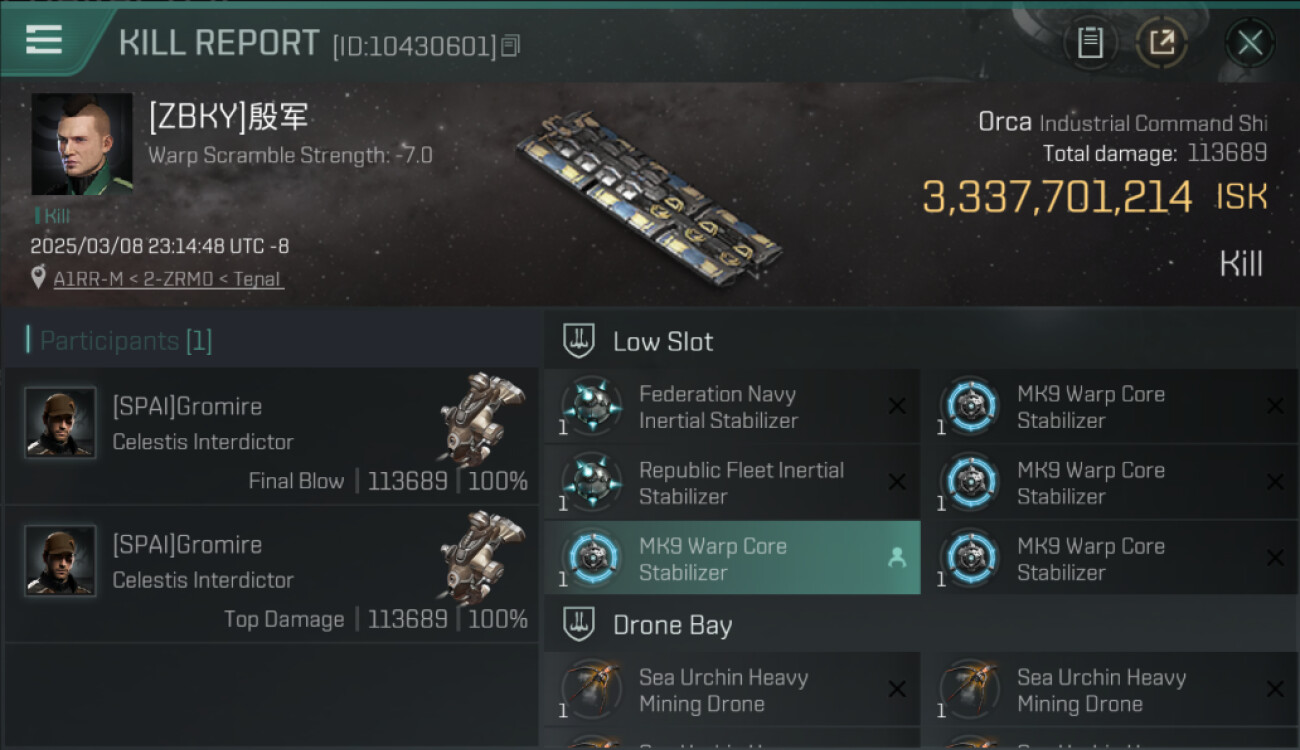
Task: Collapse the Drone Bay section
Action: [580, 625]
